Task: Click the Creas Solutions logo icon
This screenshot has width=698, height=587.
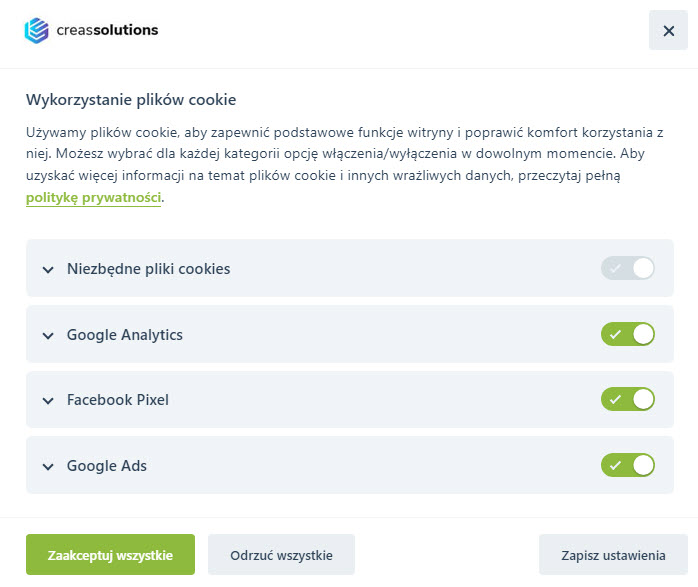Action: click(x=36, y=30)
